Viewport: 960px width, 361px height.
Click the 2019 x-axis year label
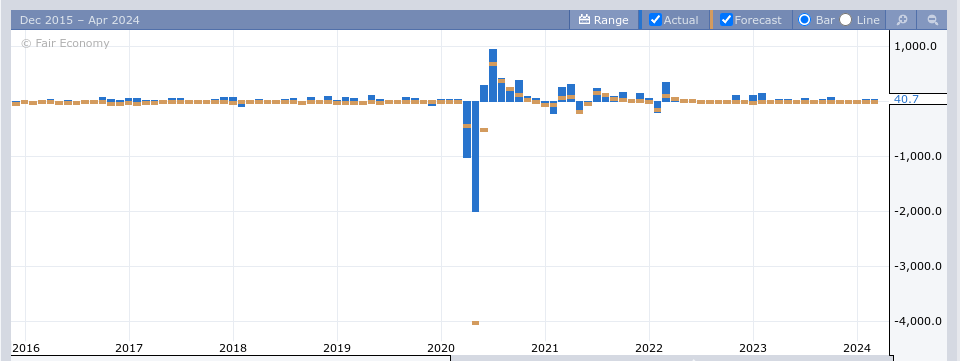pyautogui.click(x=337, y=348)
